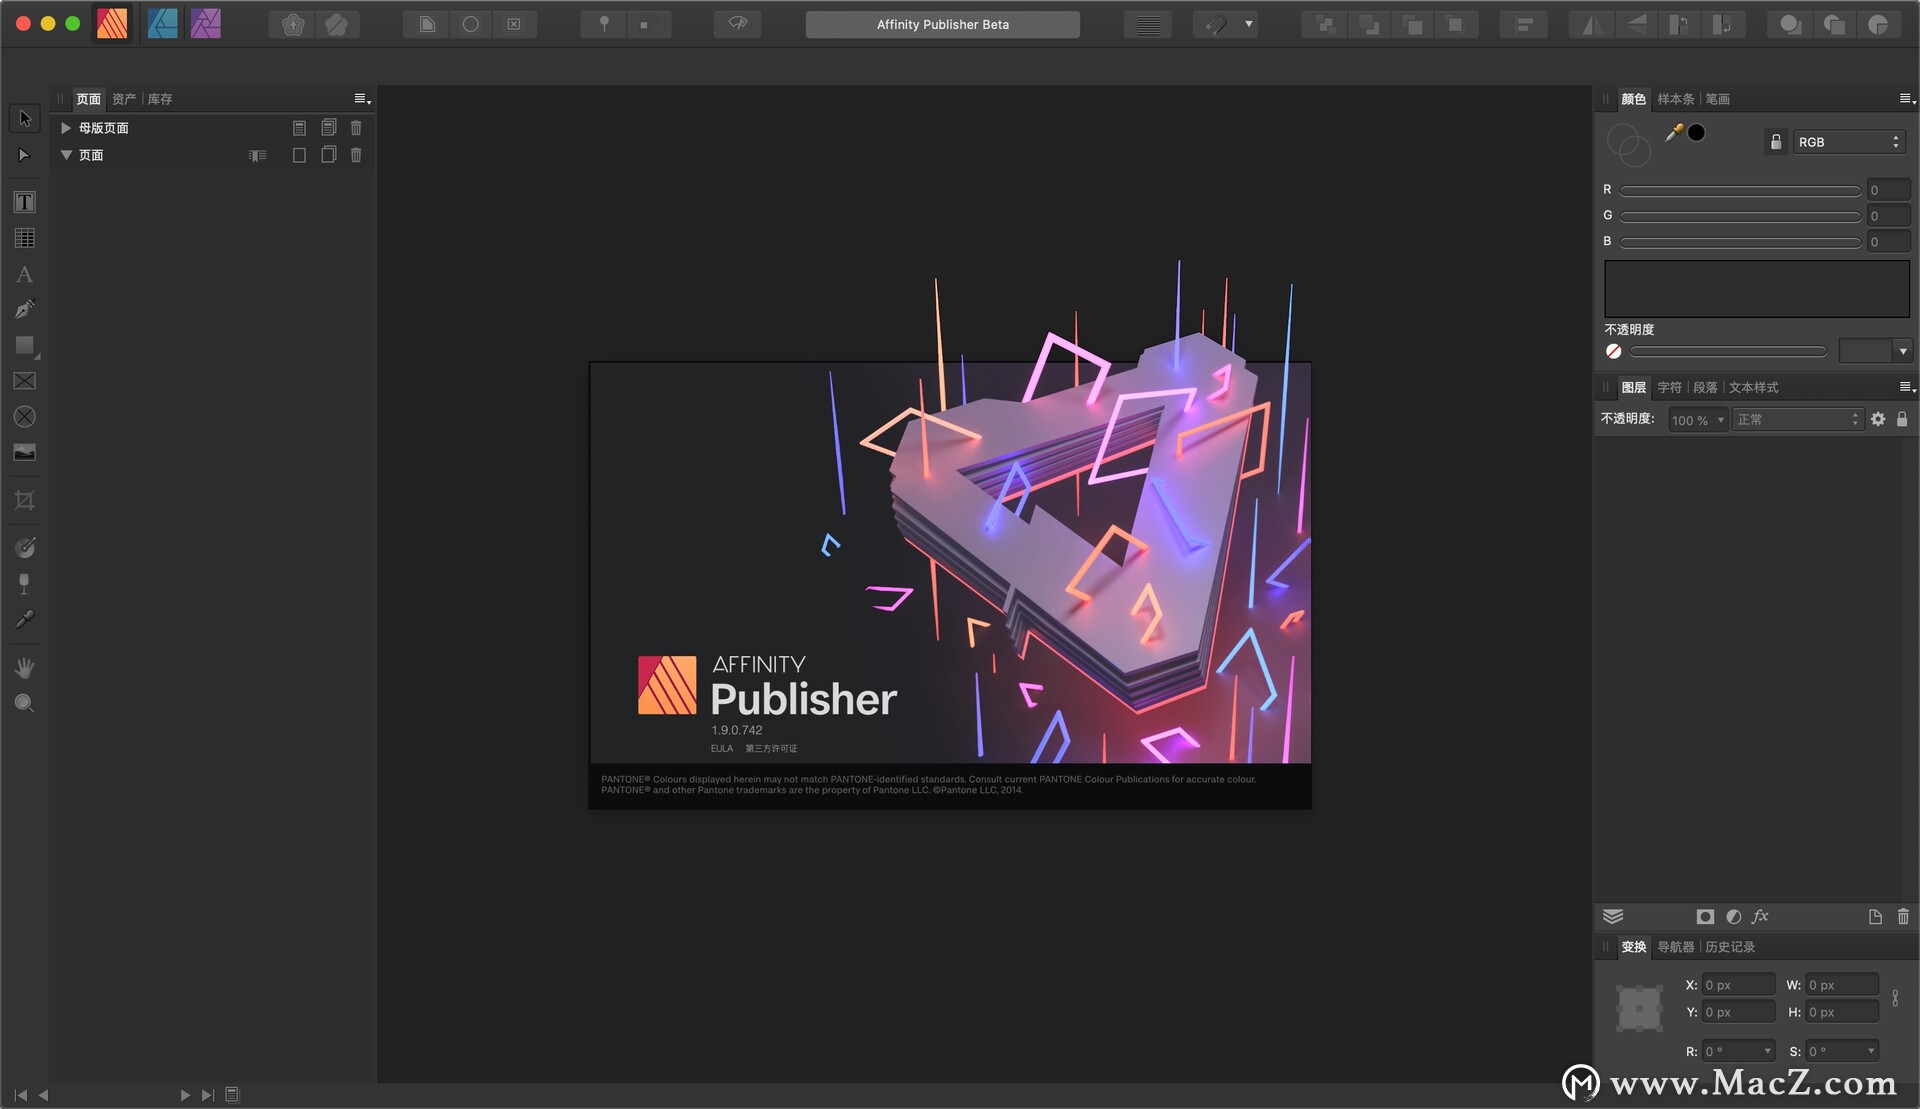The width and height of the screenshot is (1920, 1109).
Task: Click the X position input field
Action: (x=1739, y=985)
